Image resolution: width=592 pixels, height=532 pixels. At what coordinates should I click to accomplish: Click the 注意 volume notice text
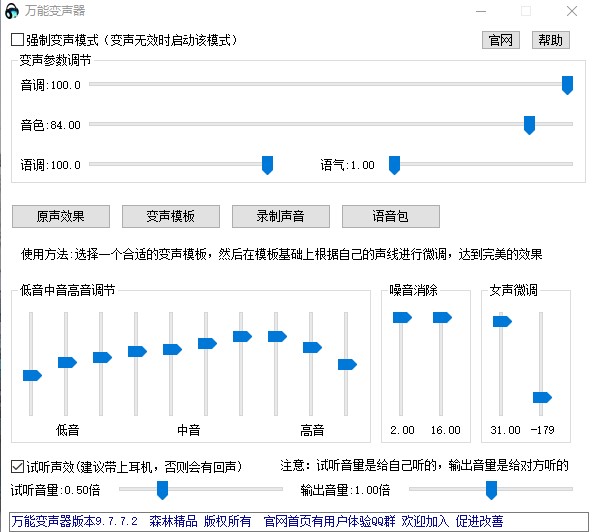click(x=424, y=465)
